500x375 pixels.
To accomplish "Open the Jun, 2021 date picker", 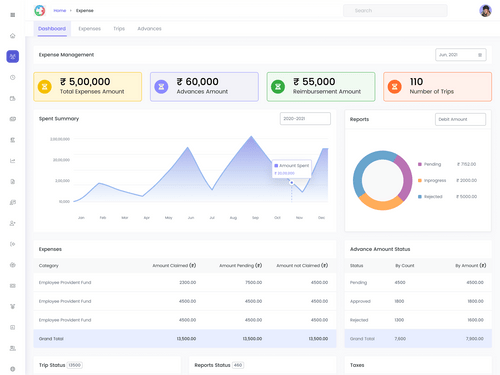I will point(461,55).
